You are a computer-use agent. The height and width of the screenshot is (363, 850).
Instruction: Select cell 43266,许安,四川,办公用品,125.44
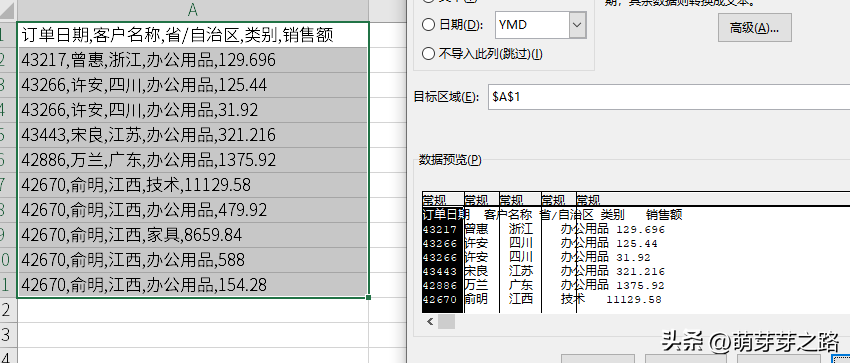click(x=192, y=85)
